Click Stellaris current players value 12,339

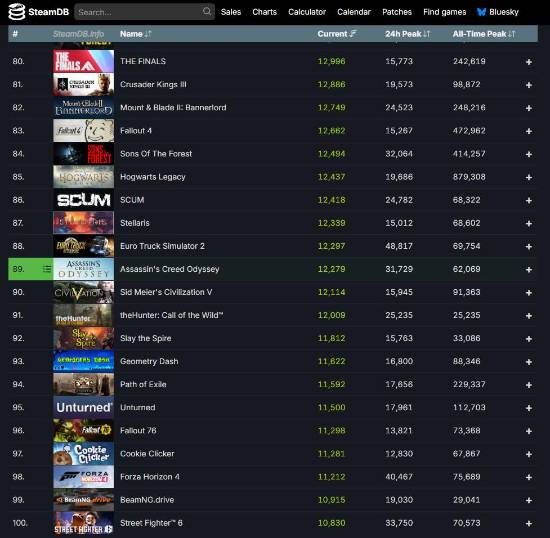click(331, 223)
